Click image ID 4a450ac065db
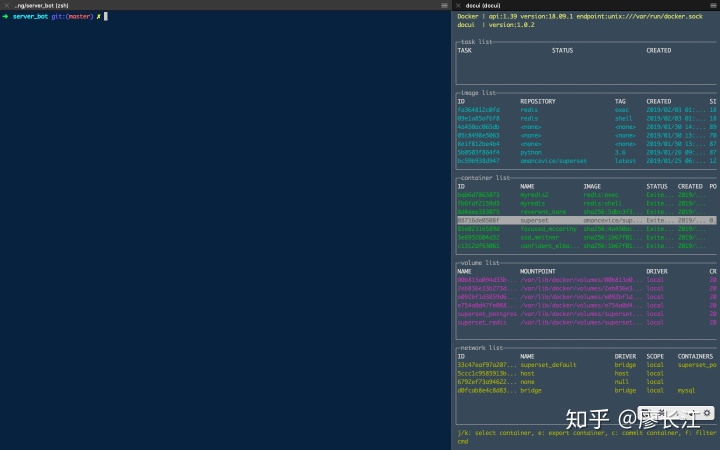 pos(478,127)
